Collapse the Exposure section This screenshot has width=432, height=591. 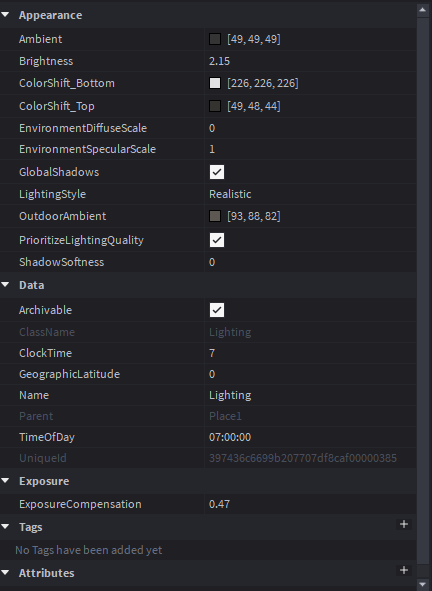[5, 481]
